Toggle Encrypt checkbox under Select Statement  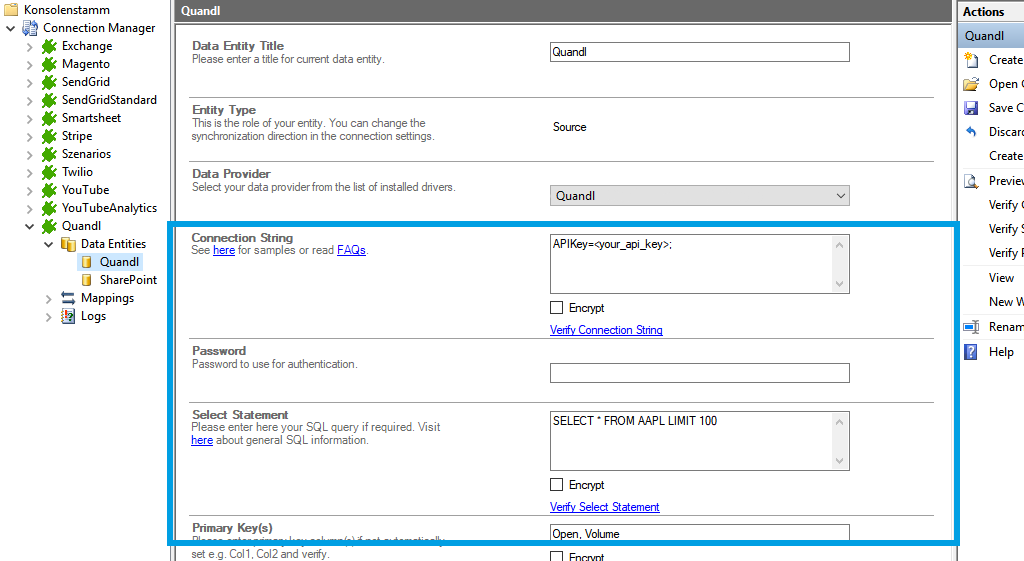[x=557, y=485]
